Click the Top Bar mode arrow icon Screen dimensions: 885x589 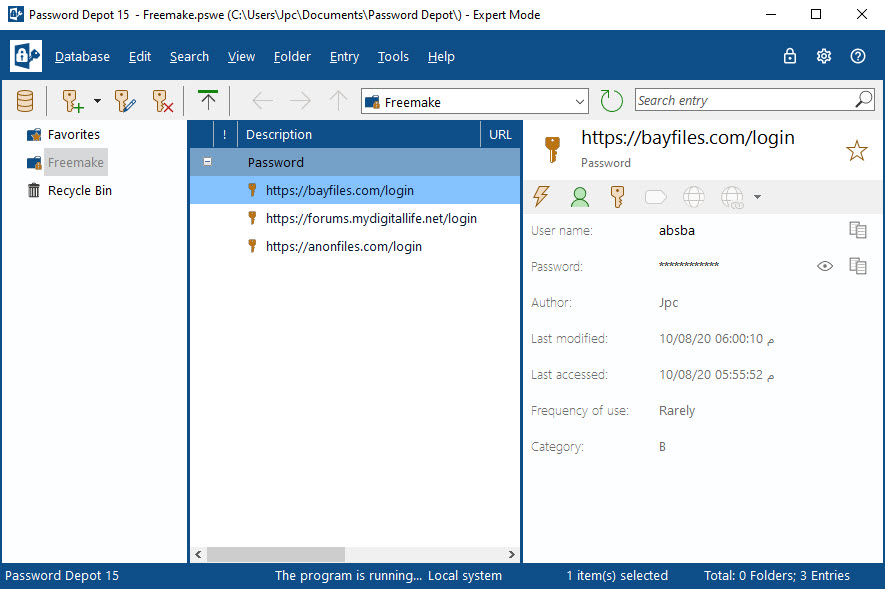[208, 100]
